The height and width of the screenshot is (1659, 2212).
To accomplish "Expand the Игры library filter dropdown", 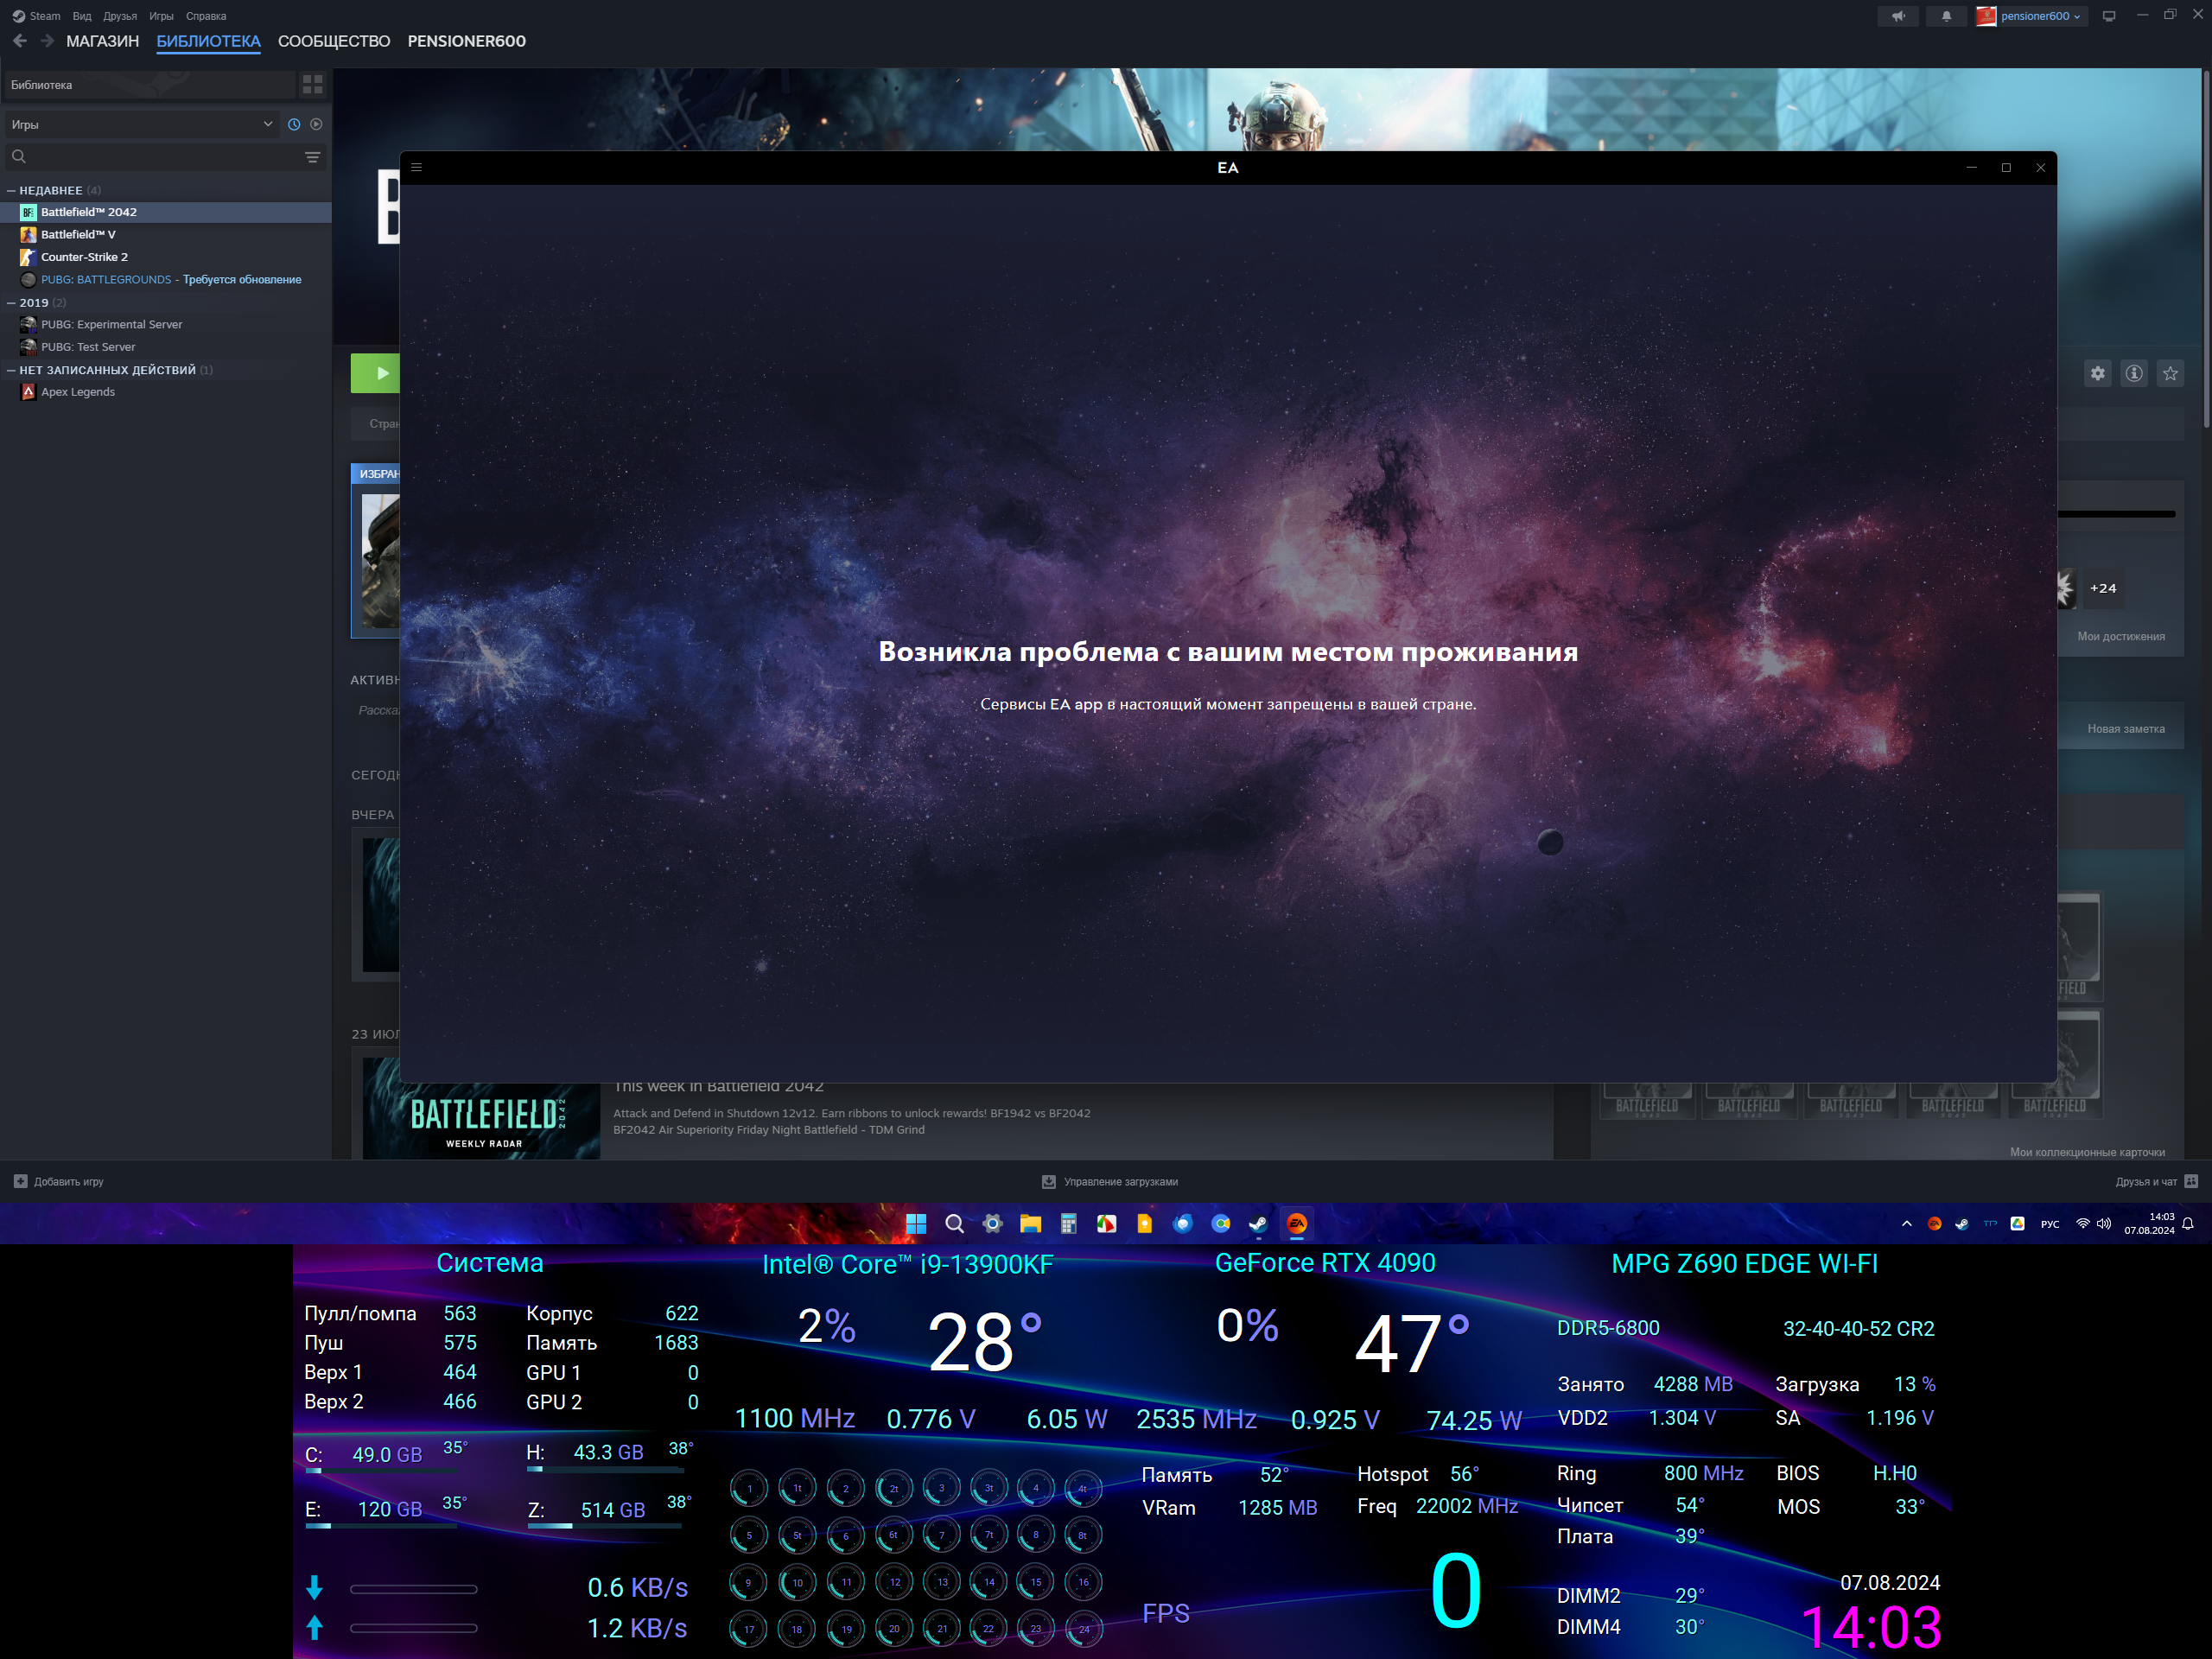I will click(267, 125).
